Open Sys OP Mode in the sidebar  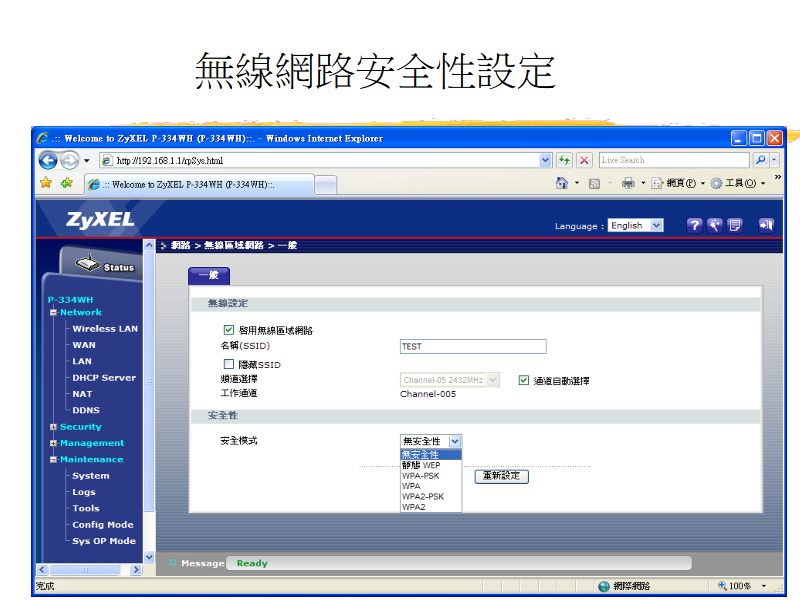(104, 541)
